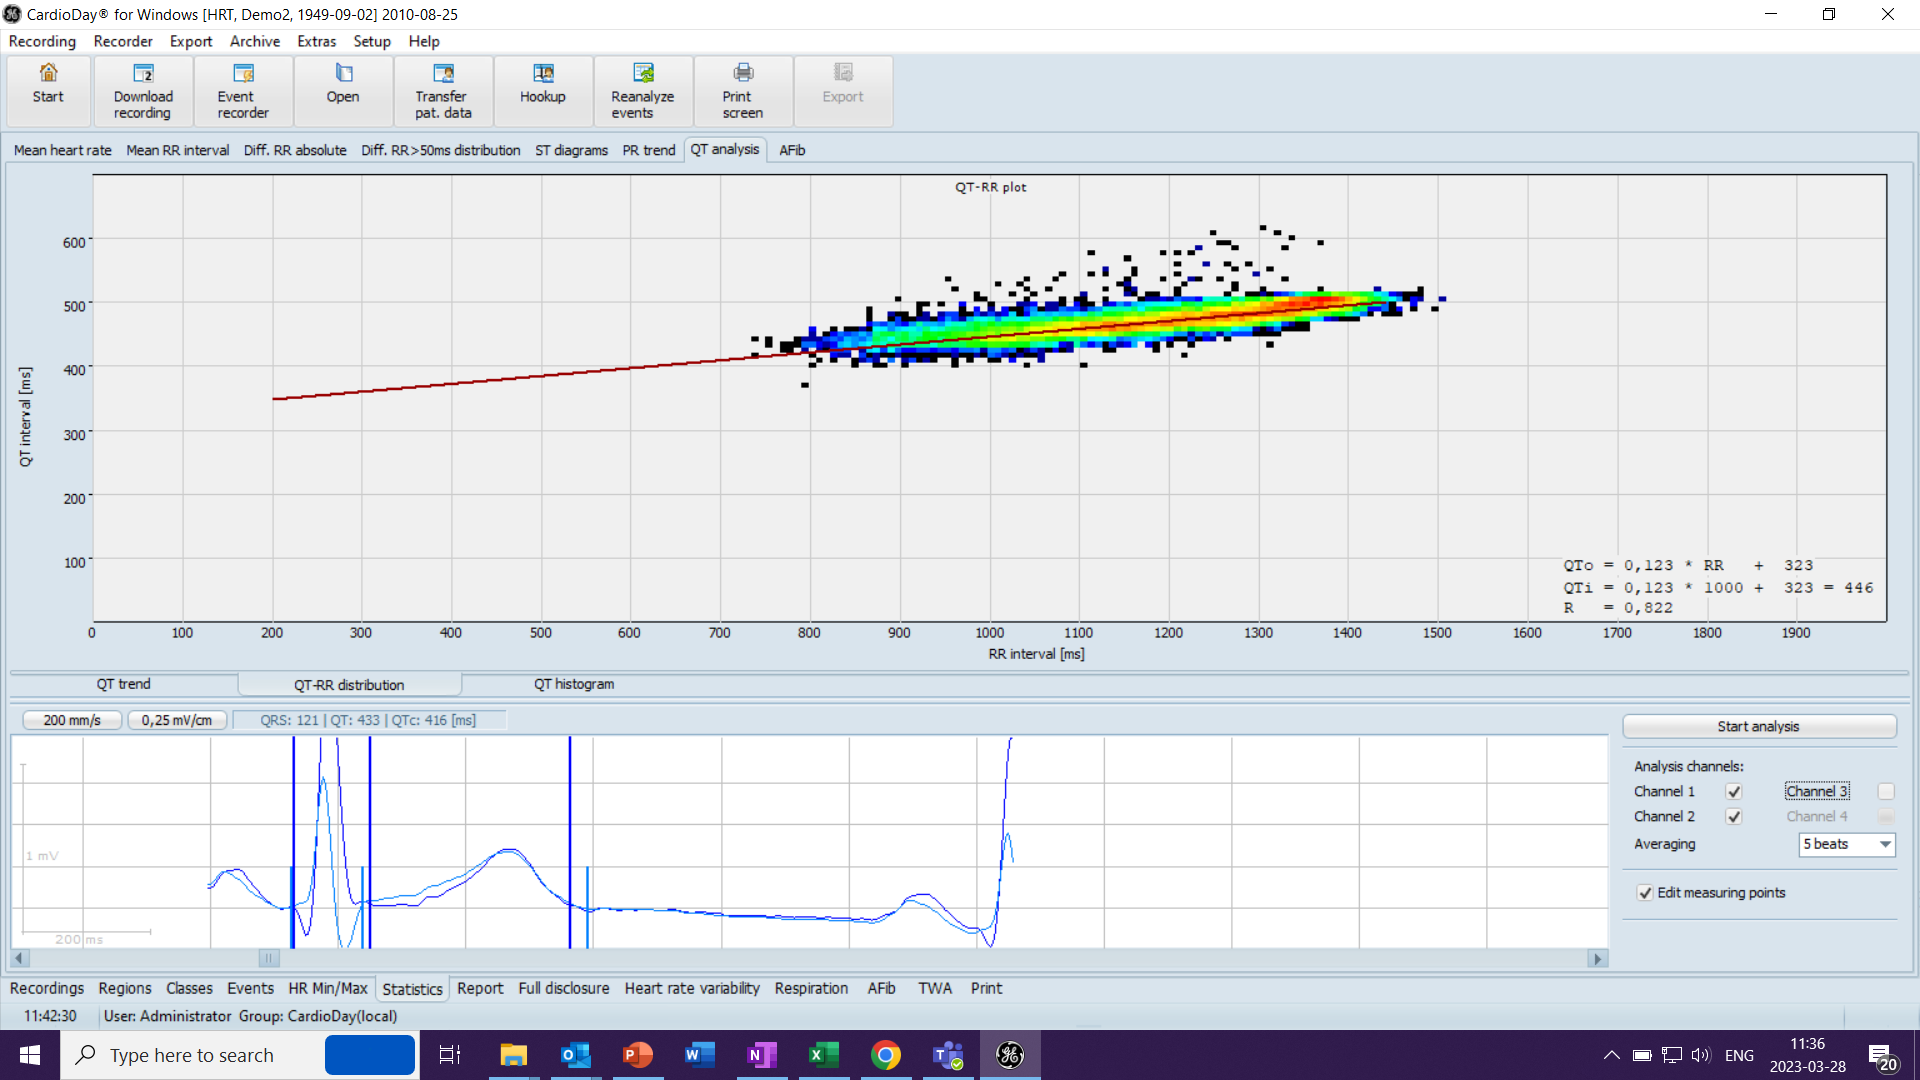Switch to Diff. RR absolute tab

[x=295, y=150]
